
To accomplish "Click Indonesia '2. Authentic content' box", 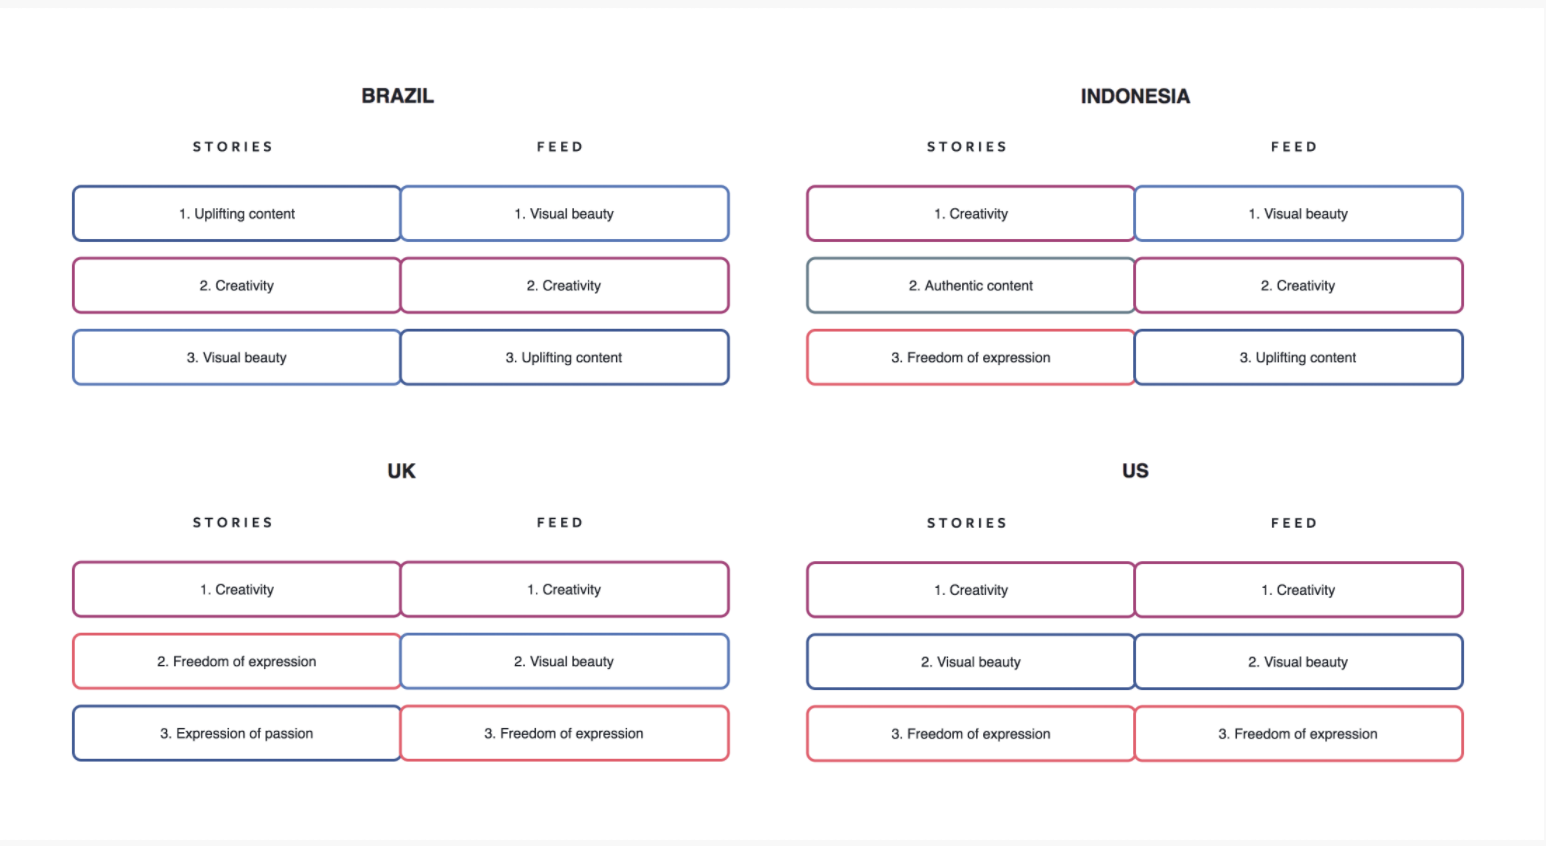I will pos(971,285).
